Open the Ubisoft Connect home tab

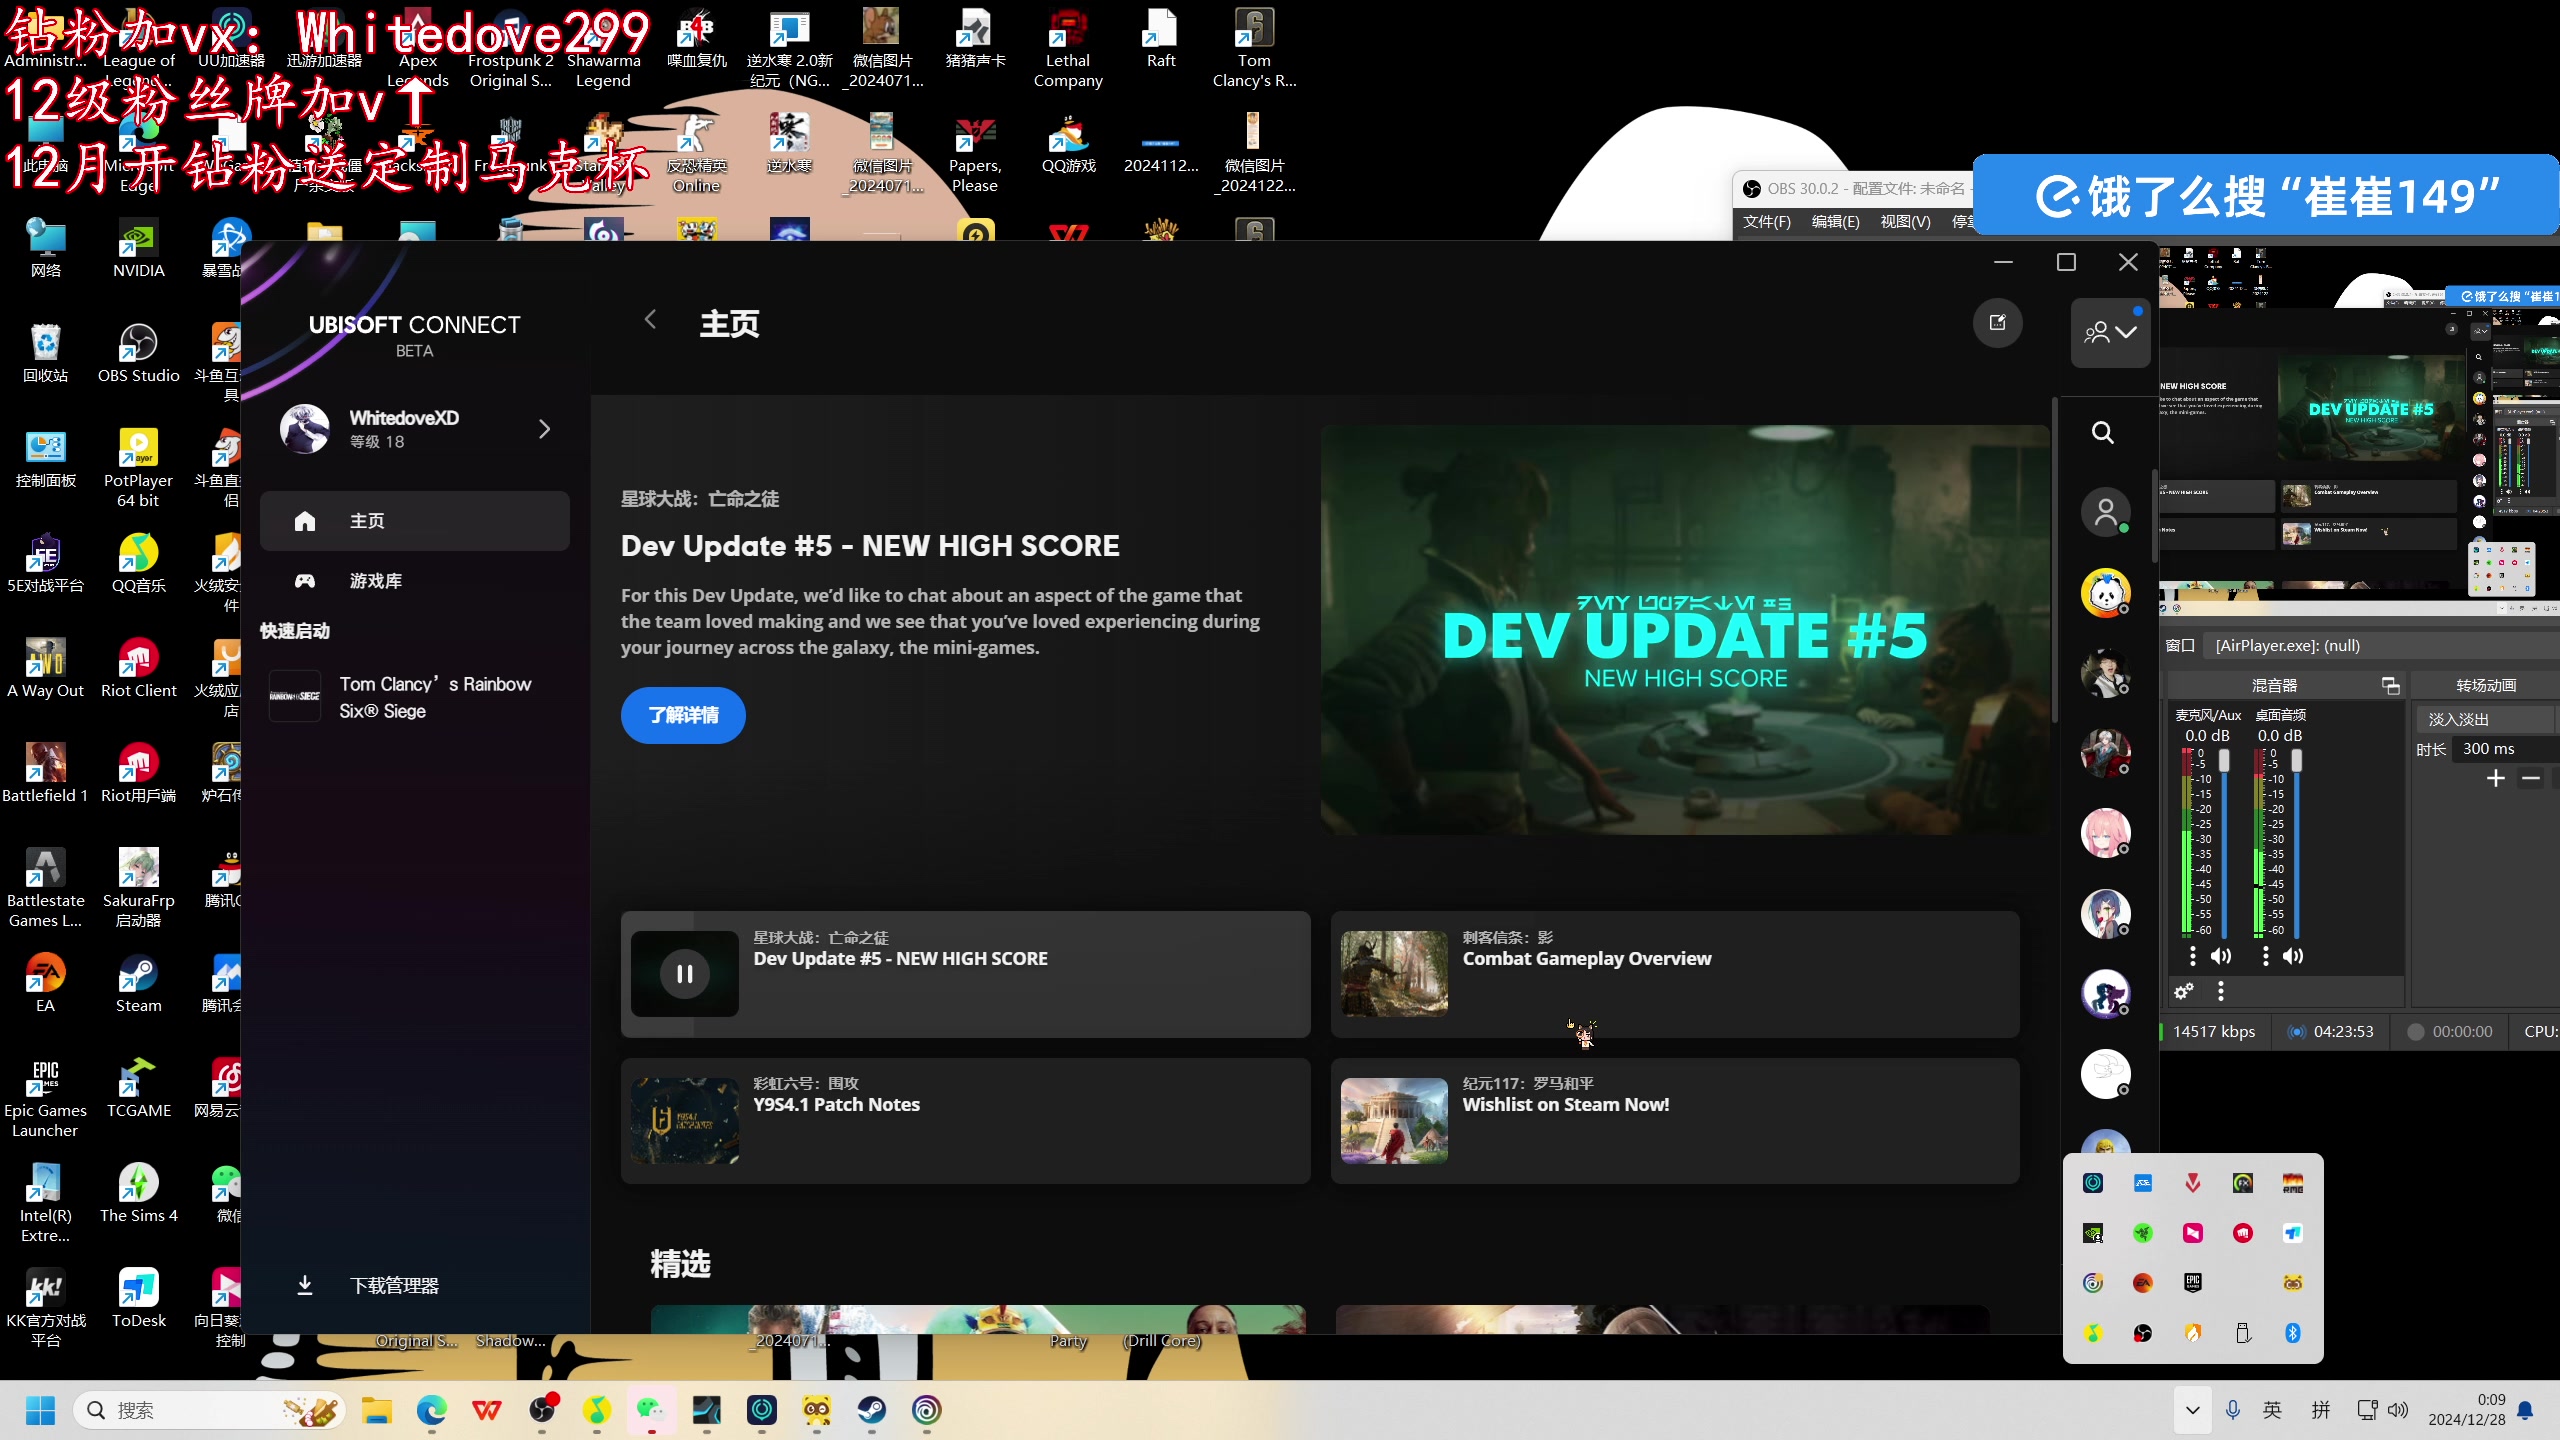[415, 521]
